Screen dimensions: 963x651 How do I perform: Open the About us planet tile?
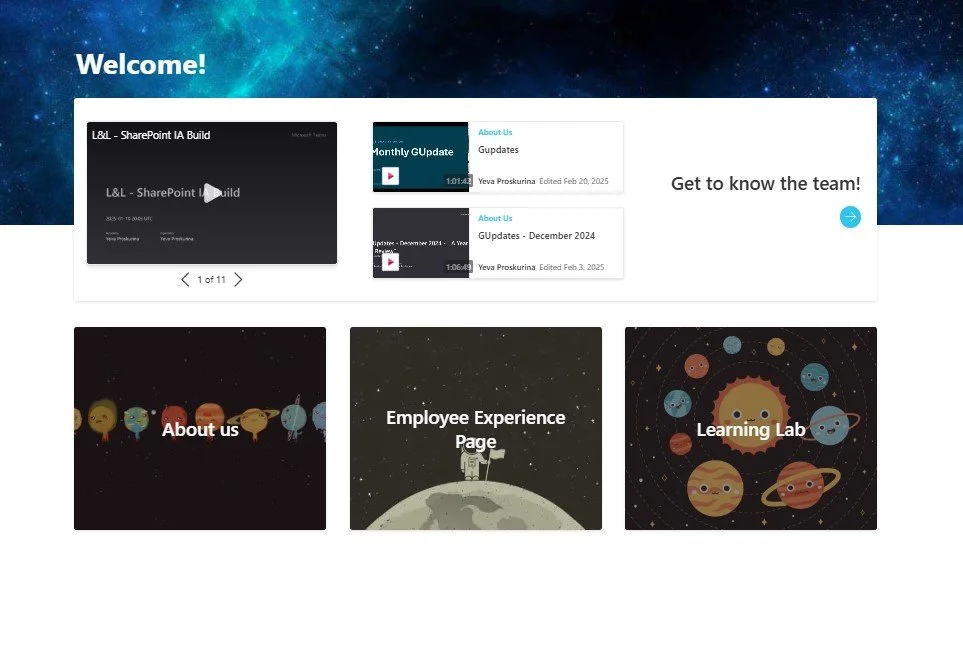click(199, 428)
